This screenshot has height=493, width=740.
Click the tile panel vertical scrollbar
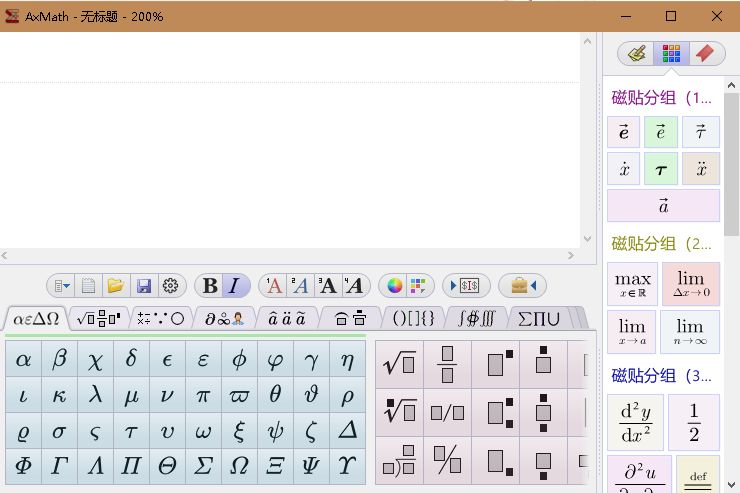tap(731, 165)
